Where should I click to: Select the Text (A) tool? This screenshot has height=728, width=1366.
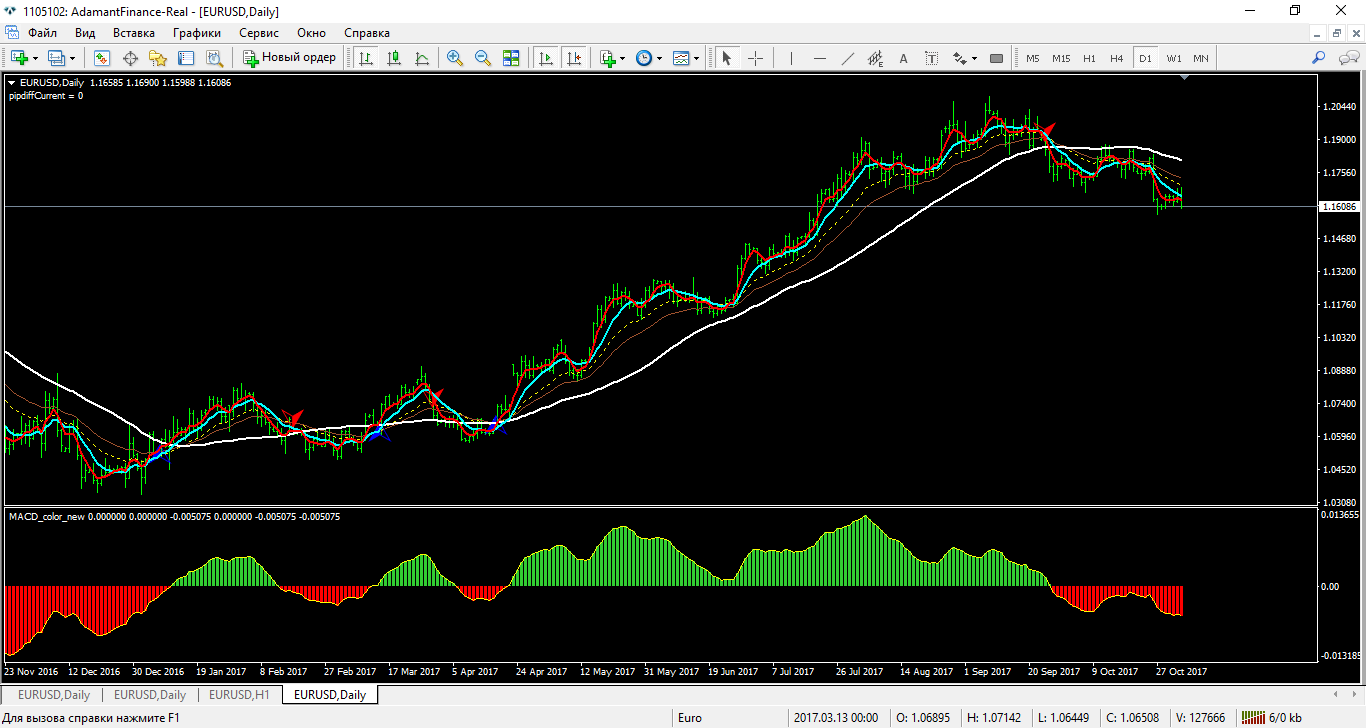pyautogui.click(x=903, y=58)
